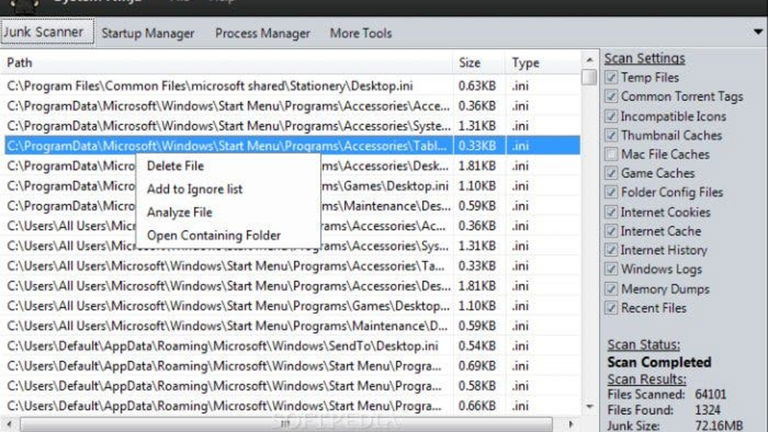Screen dimensions: 768x432
Task: Select All Users Accessories\Ta... row
Action: (x=292, y=266)
